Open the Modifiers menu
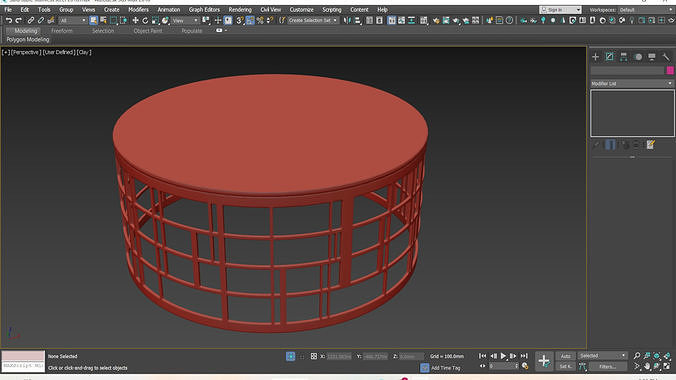This screenshot has height=380, width=676. click(138, 9)
